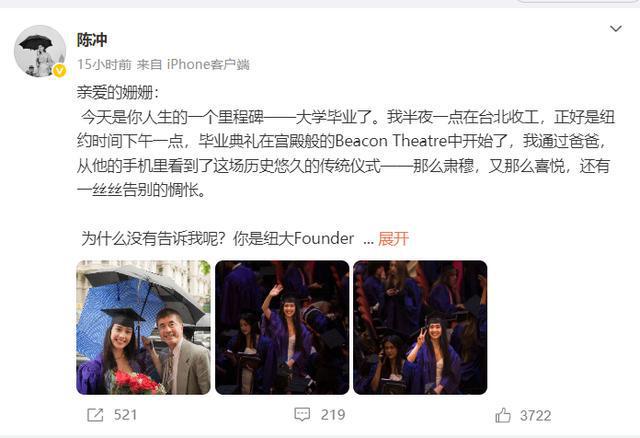Click the comment bubble icon
The width and height of the screenshot is (640, 438).
(x=302, y=414)
